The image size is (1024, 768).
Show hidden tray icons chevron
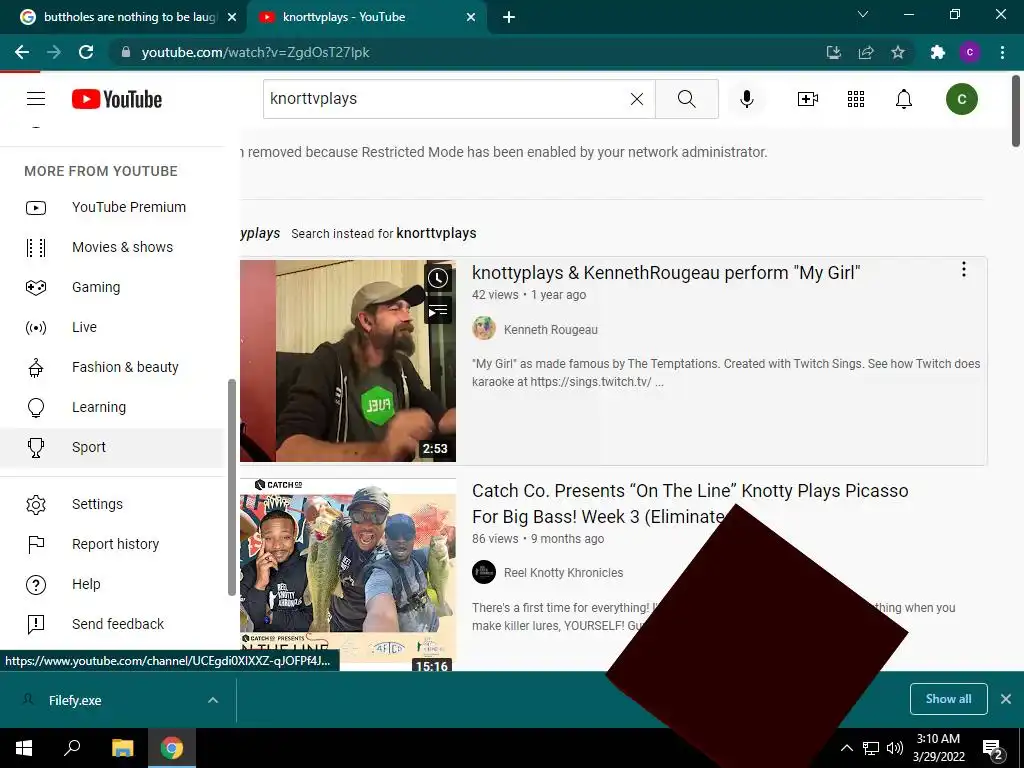pyautogui.click(x=846, y=748)
